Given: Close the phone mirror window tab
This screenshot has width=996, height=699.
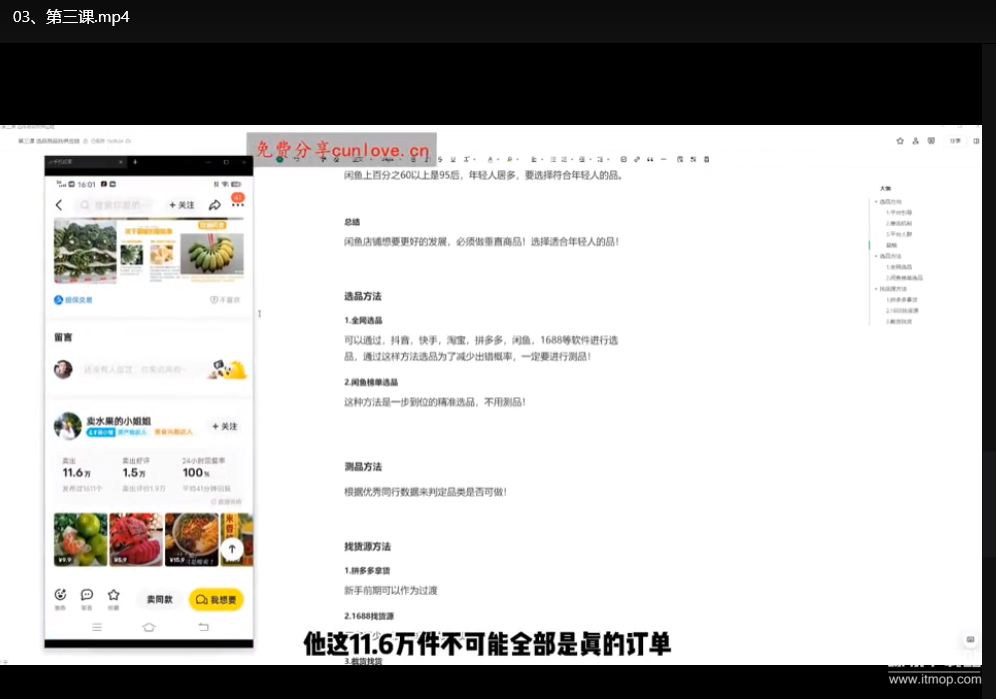Looking at the screenshot, I should pos(121,162).
